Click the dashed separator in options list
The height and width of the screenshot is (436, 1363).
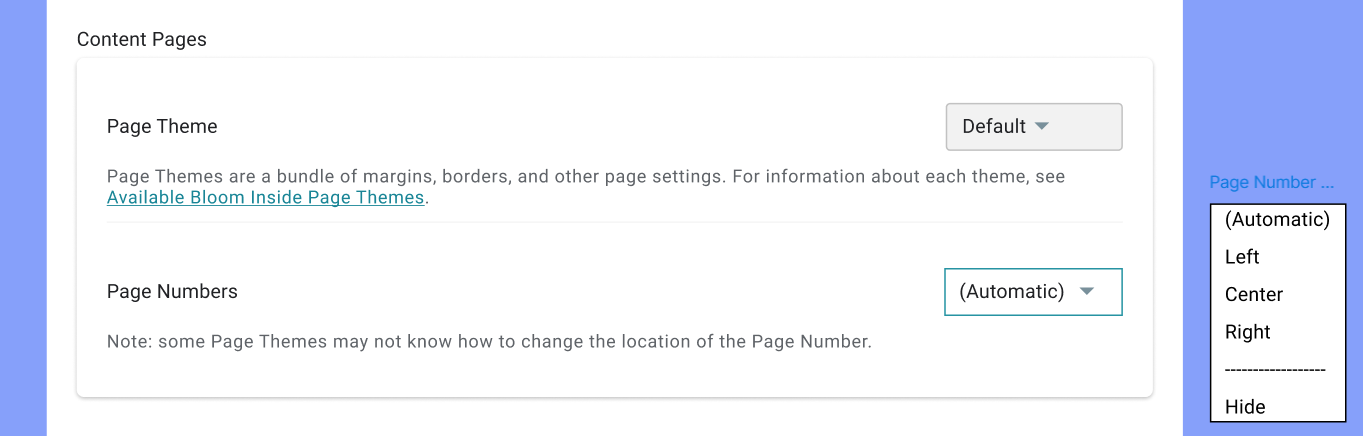[1275, 370]
